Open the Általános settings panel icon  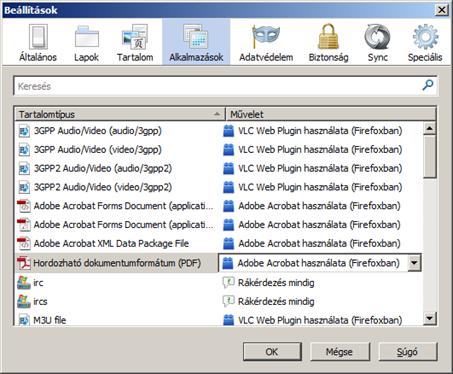tap(38, 37)
